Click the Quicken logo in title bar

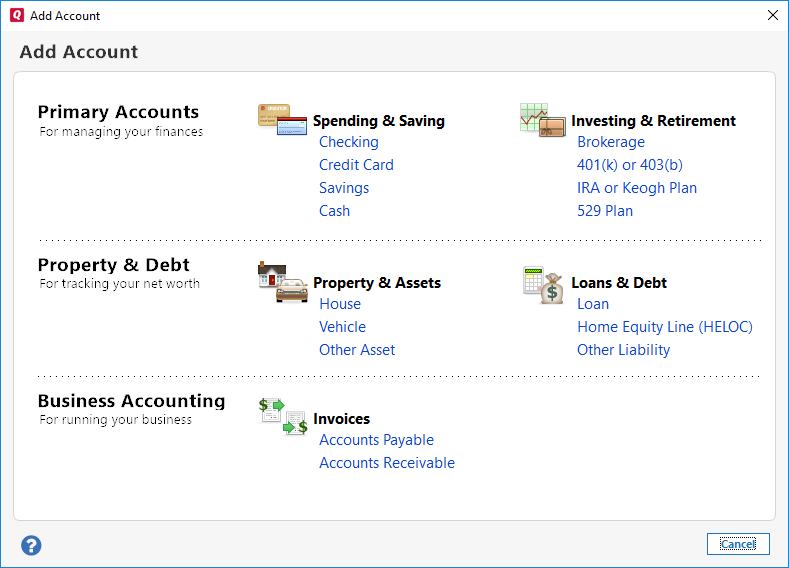[14, 15]
